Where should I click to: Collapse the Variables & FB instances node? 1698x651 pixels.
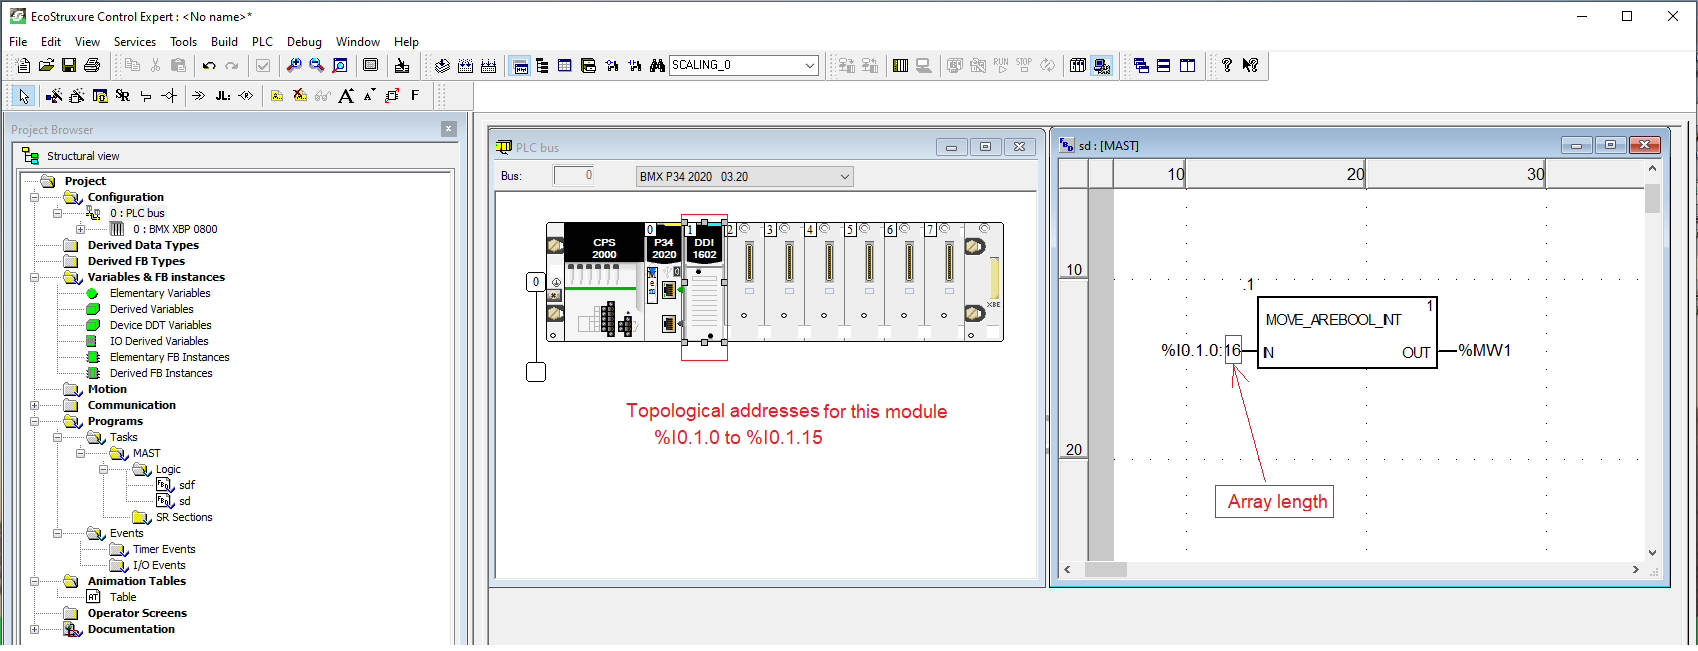tap(34, 277)
